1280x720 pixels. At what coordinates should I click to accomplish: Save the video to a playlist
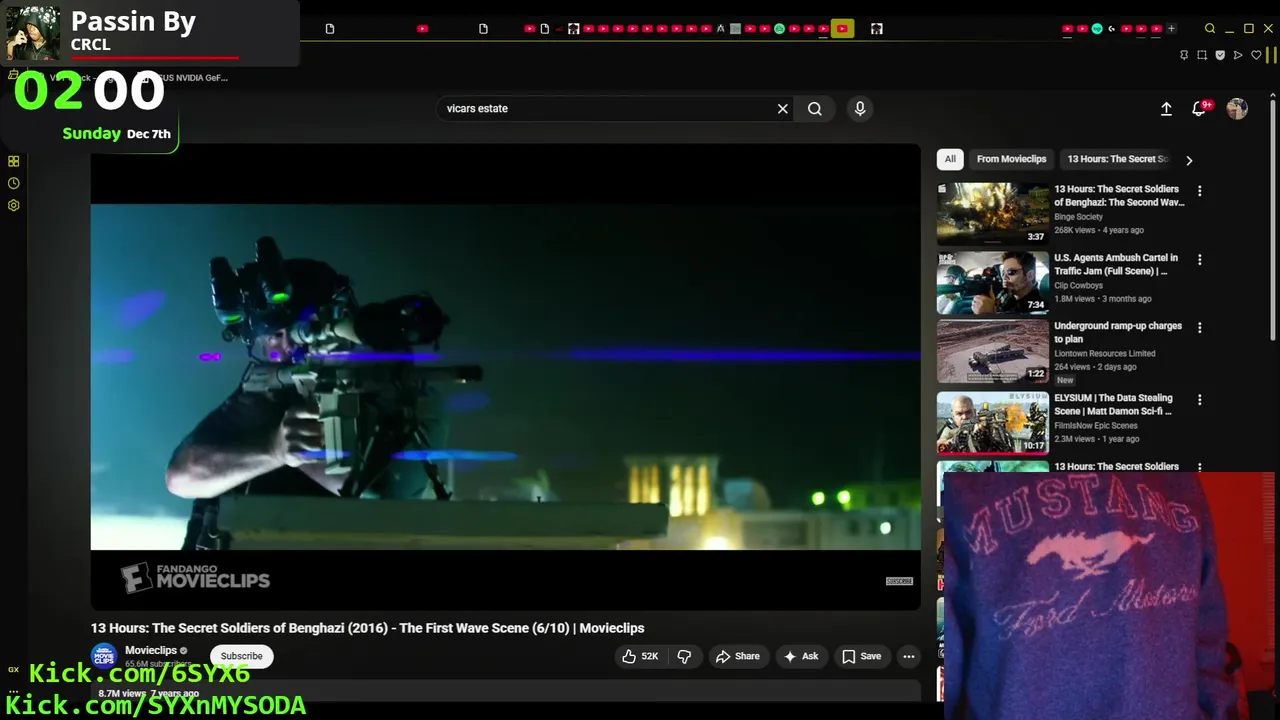point(861,656)
